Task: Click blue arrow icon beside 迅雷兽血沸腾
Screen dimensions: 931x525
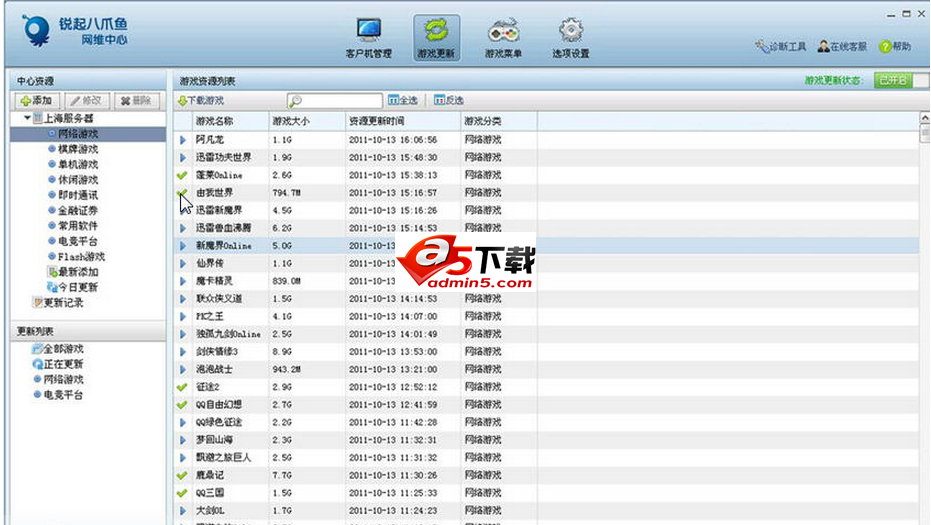Action: 183,228
